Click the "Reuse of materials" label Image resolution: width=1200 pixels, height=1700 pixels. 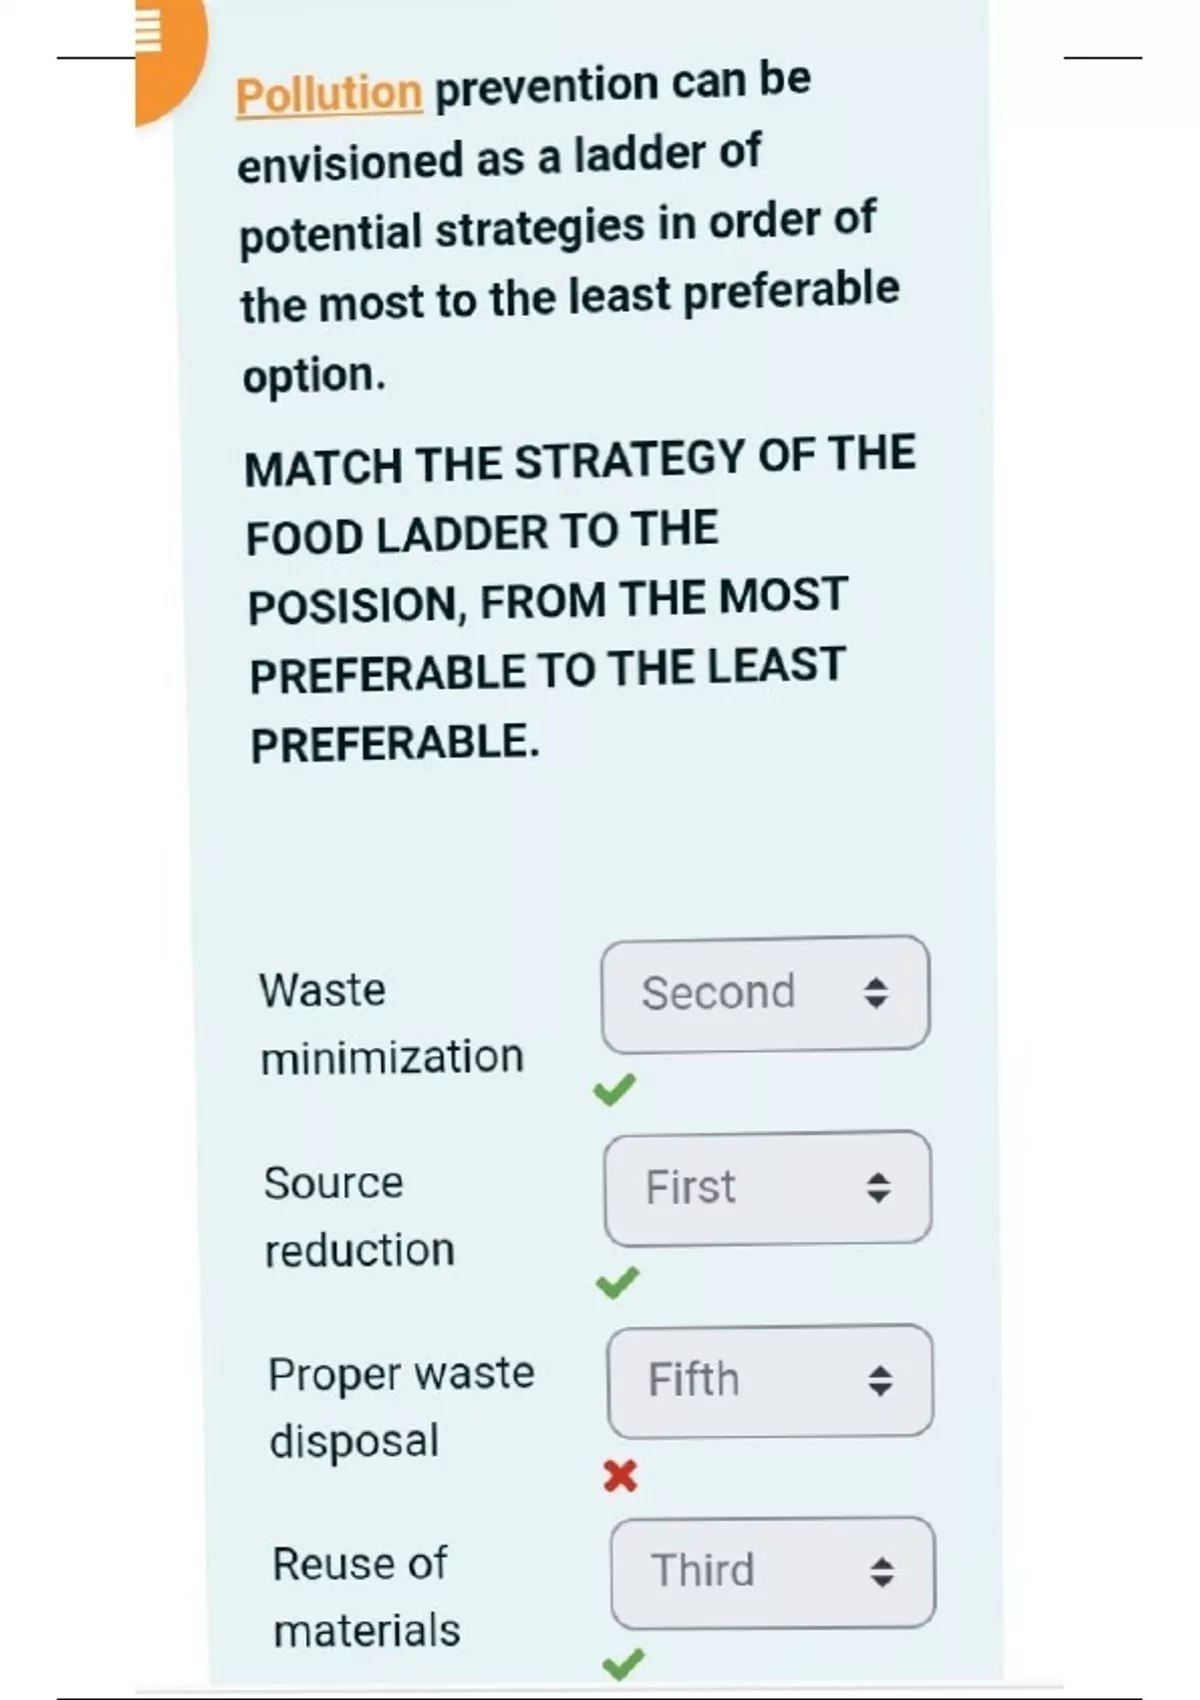(365, 1597)
